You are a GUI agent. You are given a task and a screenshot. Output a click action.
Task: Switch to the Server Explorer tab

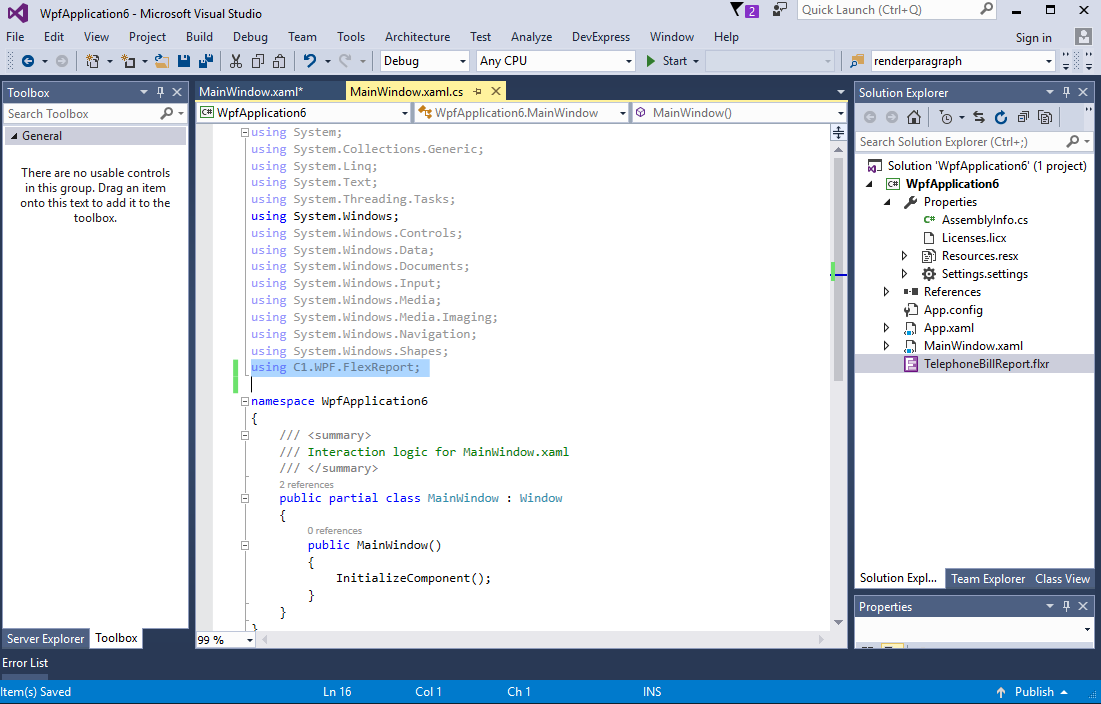coord(46,639)
